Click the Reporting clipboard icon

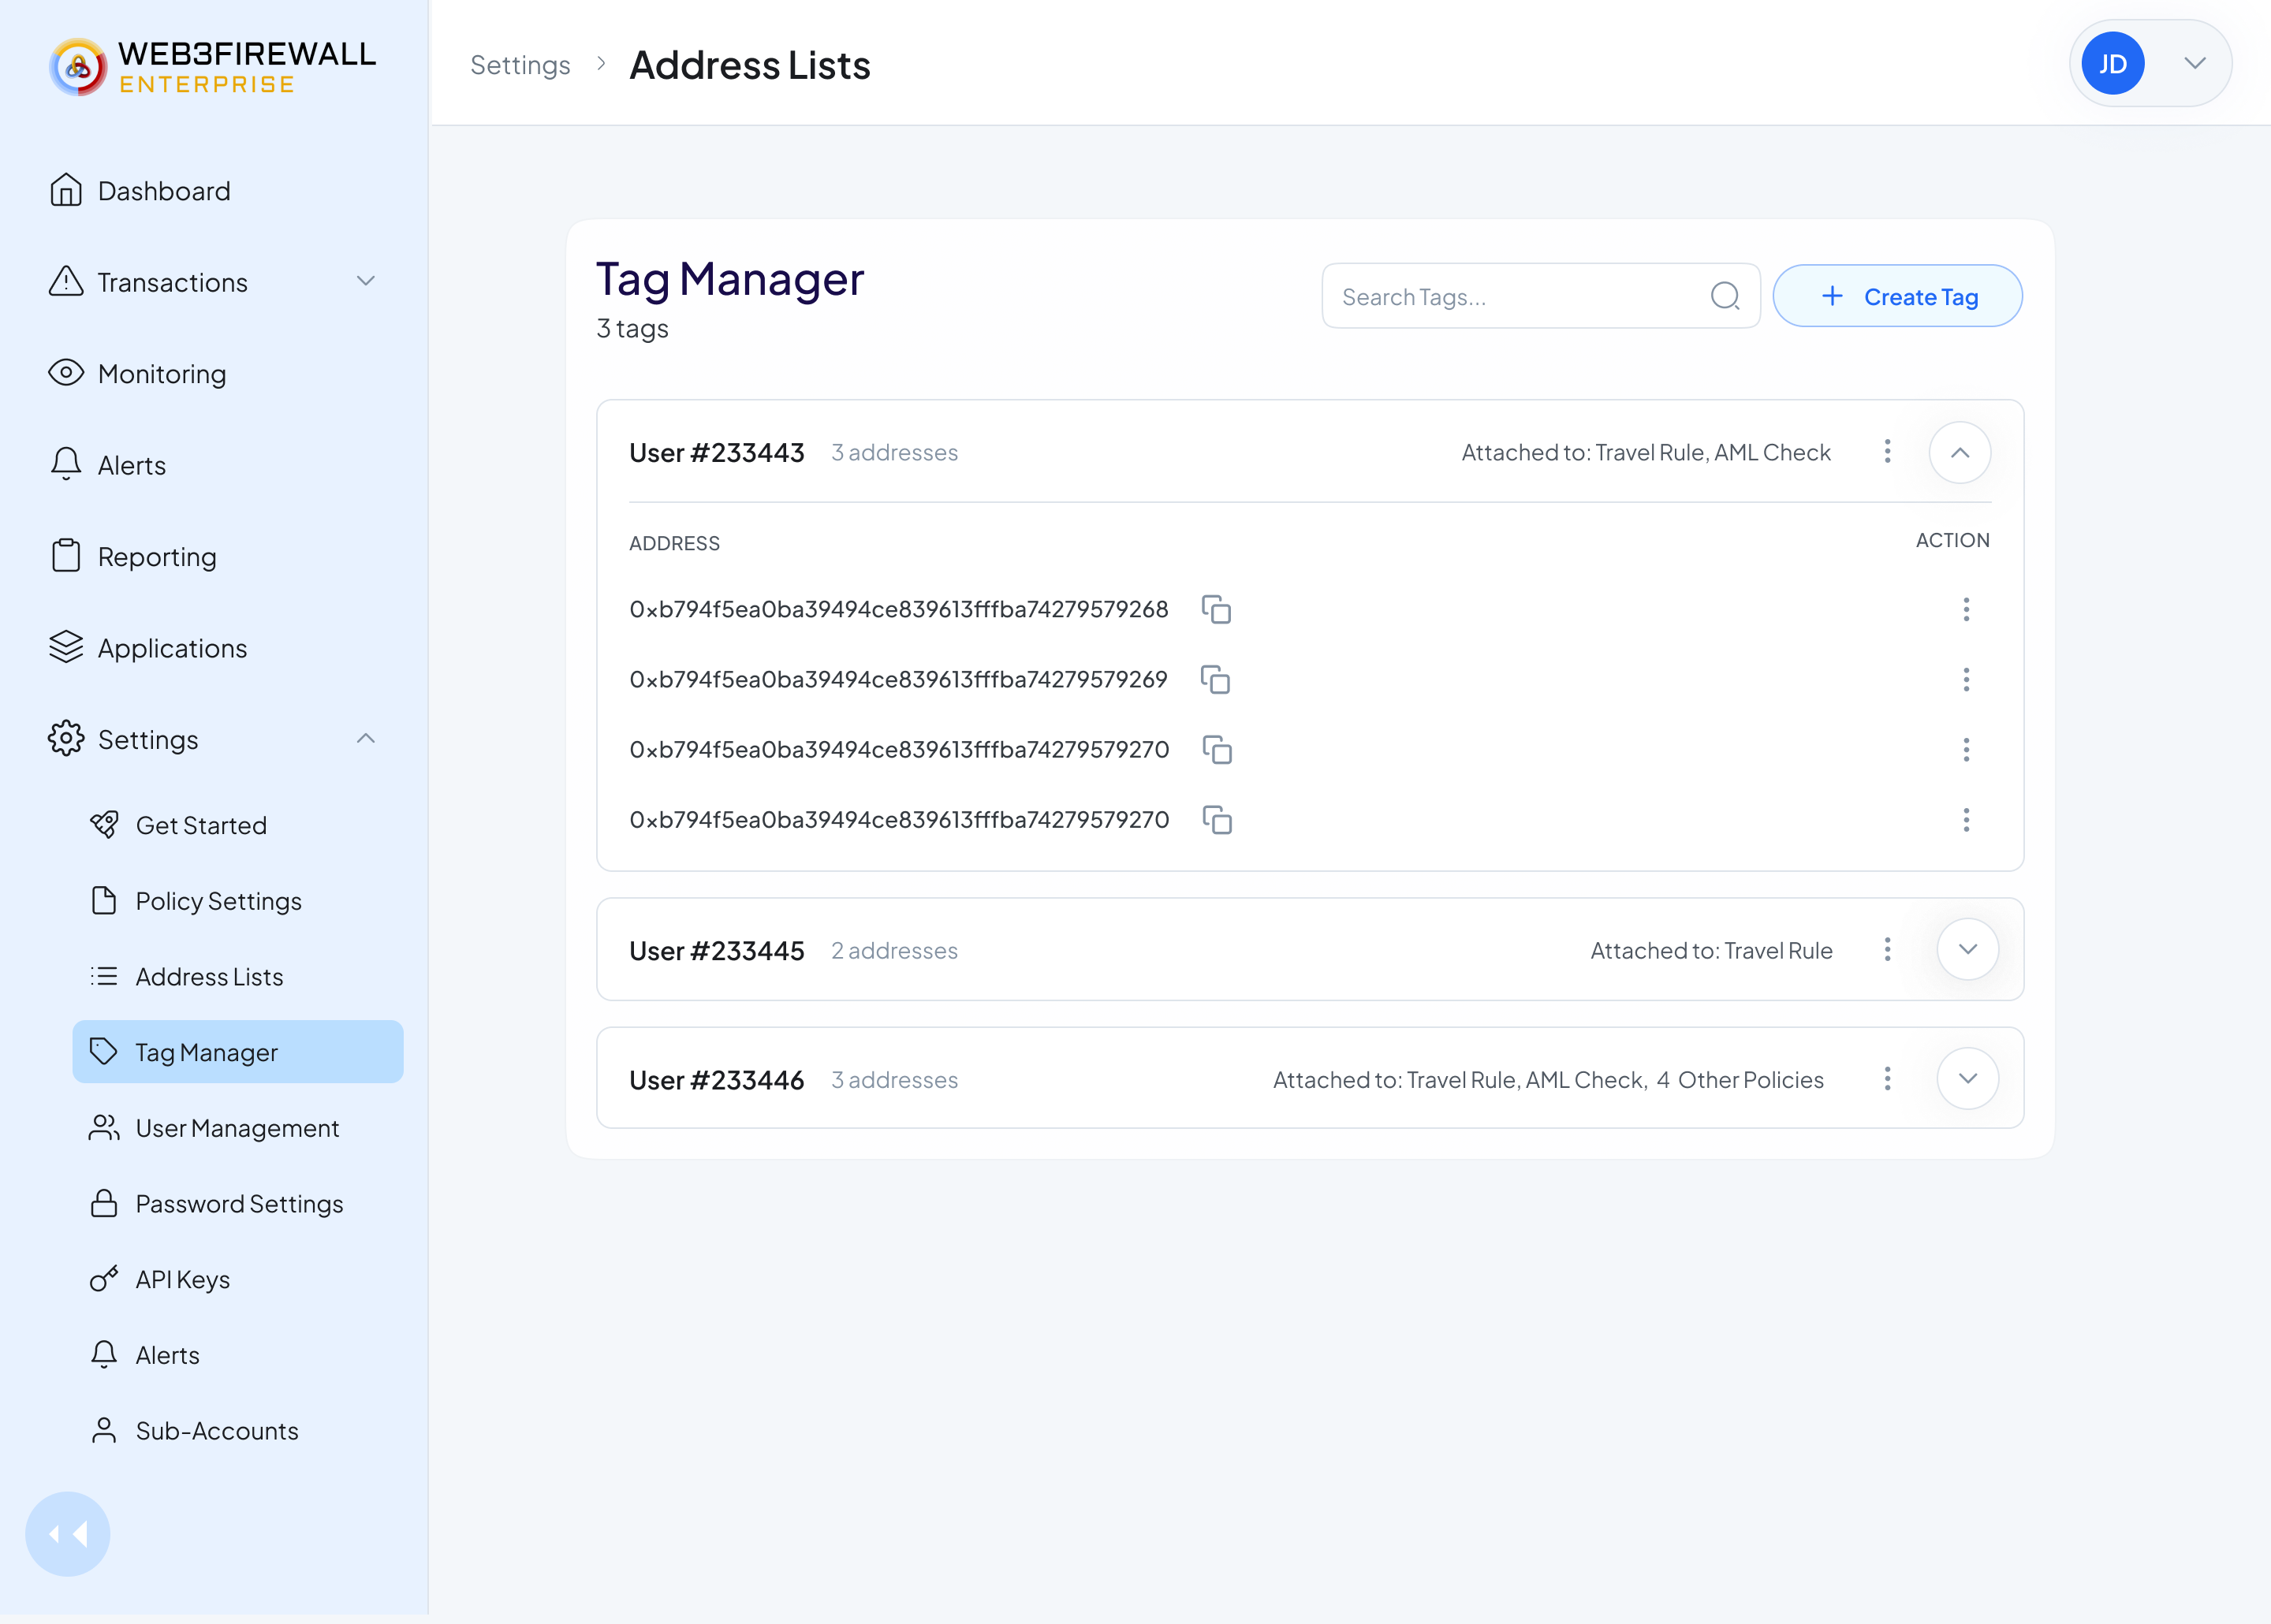coord(66,556)
